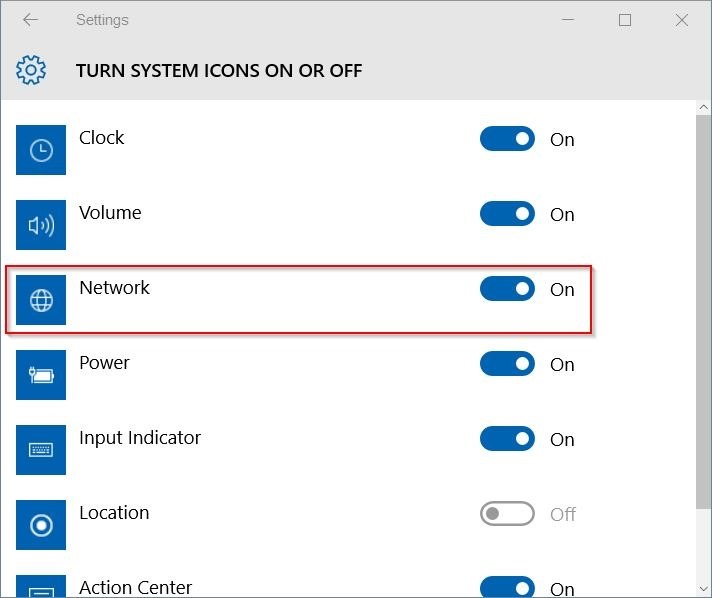The width and height of the screenshot is (712, 598).
Task: Click the Action Center icon tile
Action: coord(41,587)
